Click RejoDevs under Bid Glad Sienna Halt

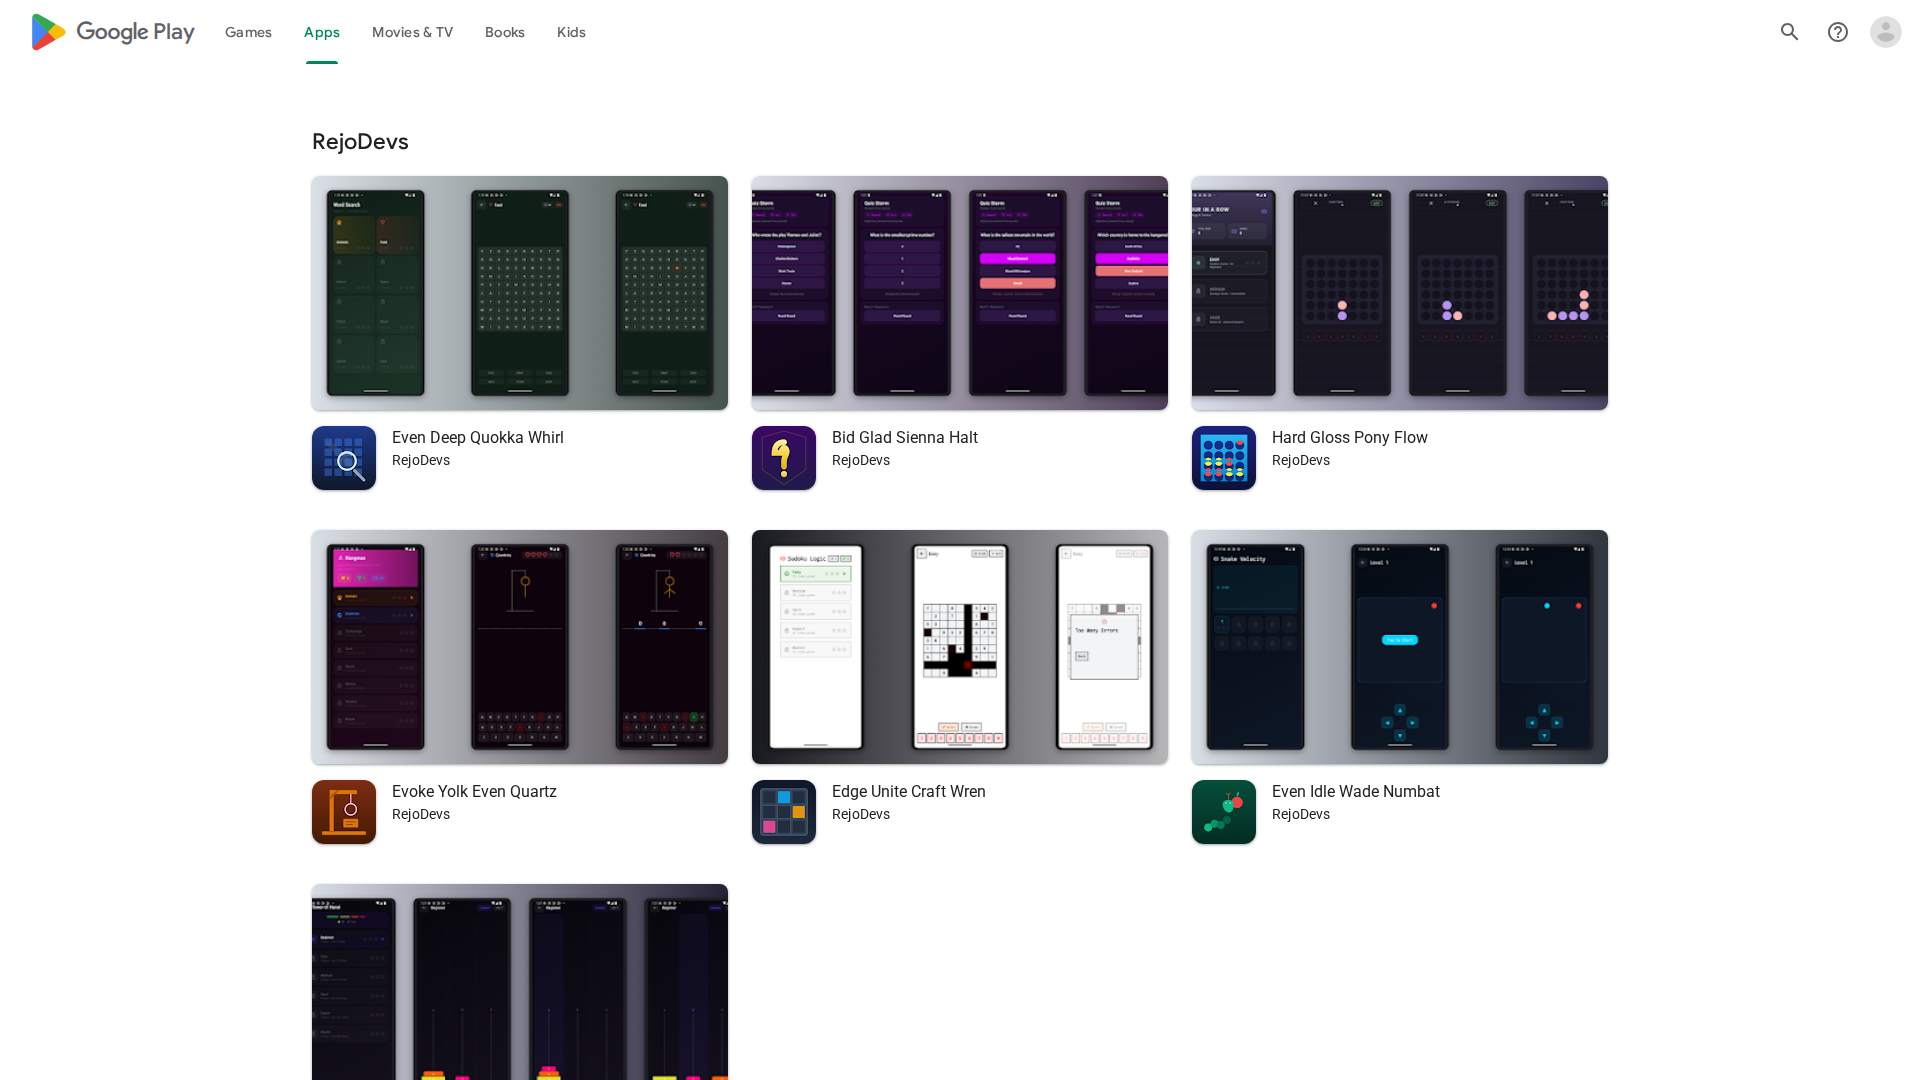(861, 461)
